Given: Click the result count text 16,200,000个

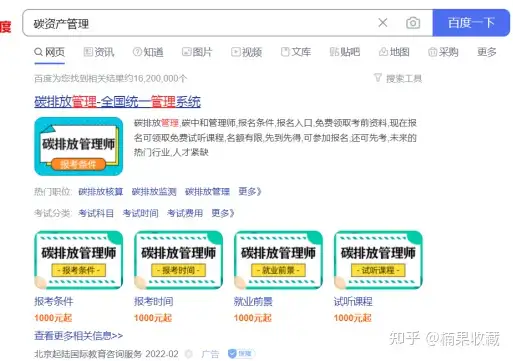Looking at the screenshot, I should coord(160,79).
